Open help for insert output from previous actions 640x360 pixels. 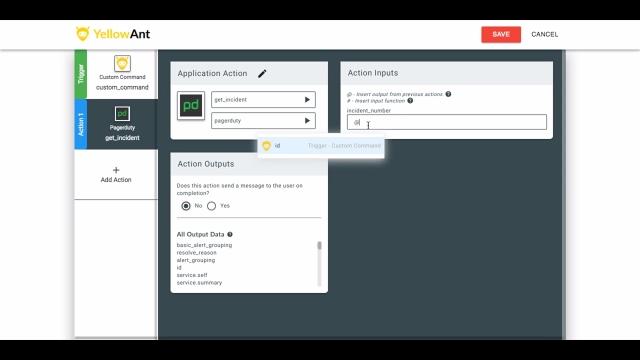(x=448, y=94)
